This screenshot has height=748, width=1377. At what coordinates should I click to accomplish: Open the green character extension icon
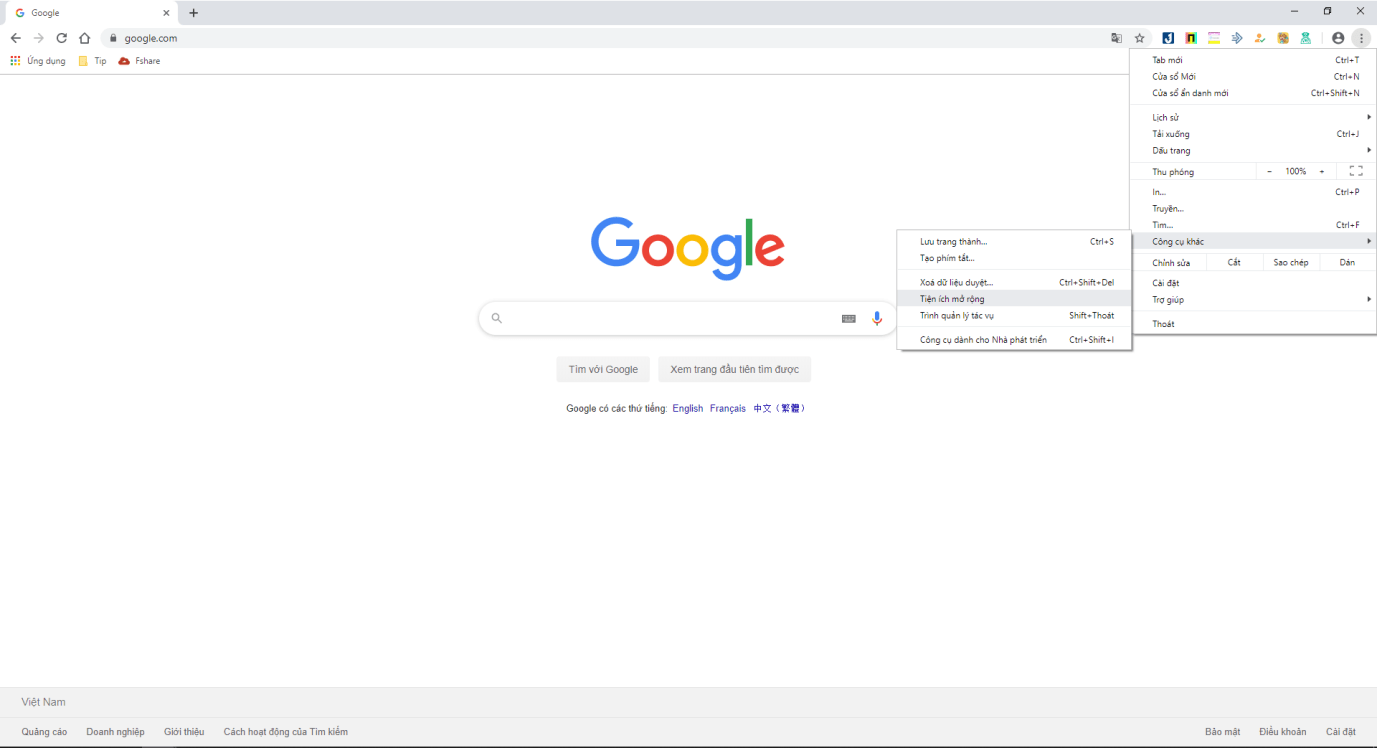point(1306,38)
